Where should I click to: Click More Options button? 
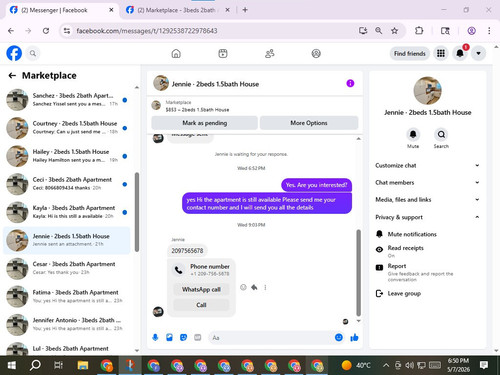click(x=309, y=123)
